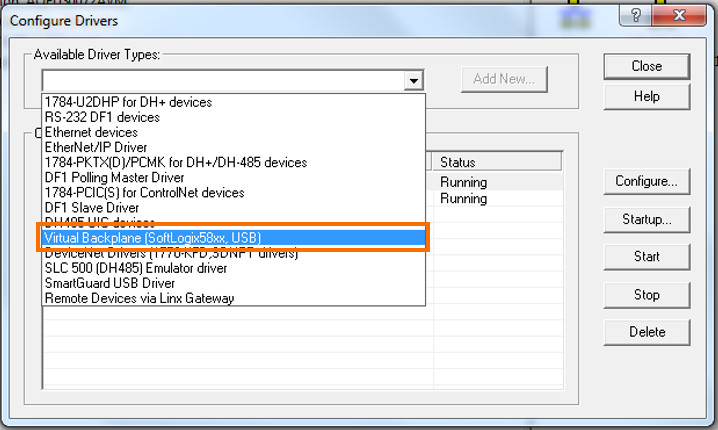Click the second Running status cell
718x430 pixels.
498,199
